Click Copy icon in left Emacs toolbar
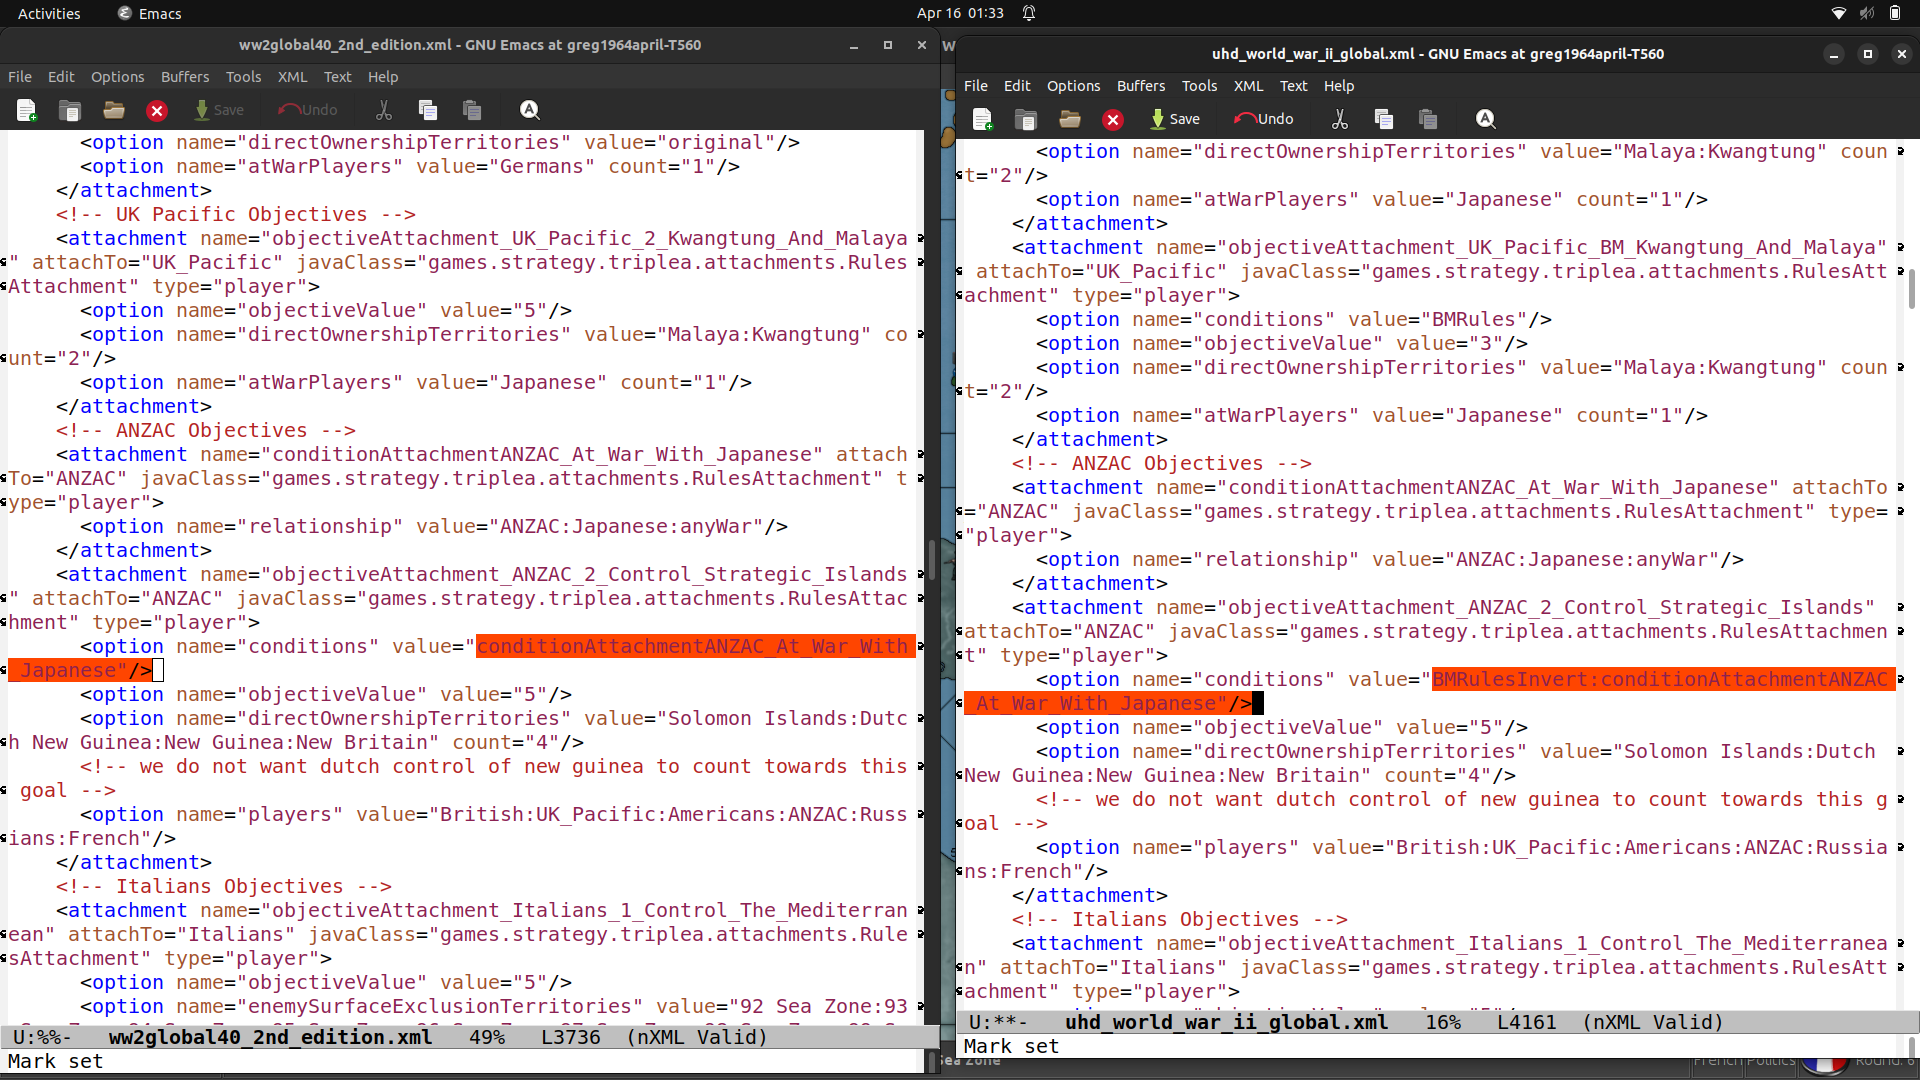 click(428, 110)
